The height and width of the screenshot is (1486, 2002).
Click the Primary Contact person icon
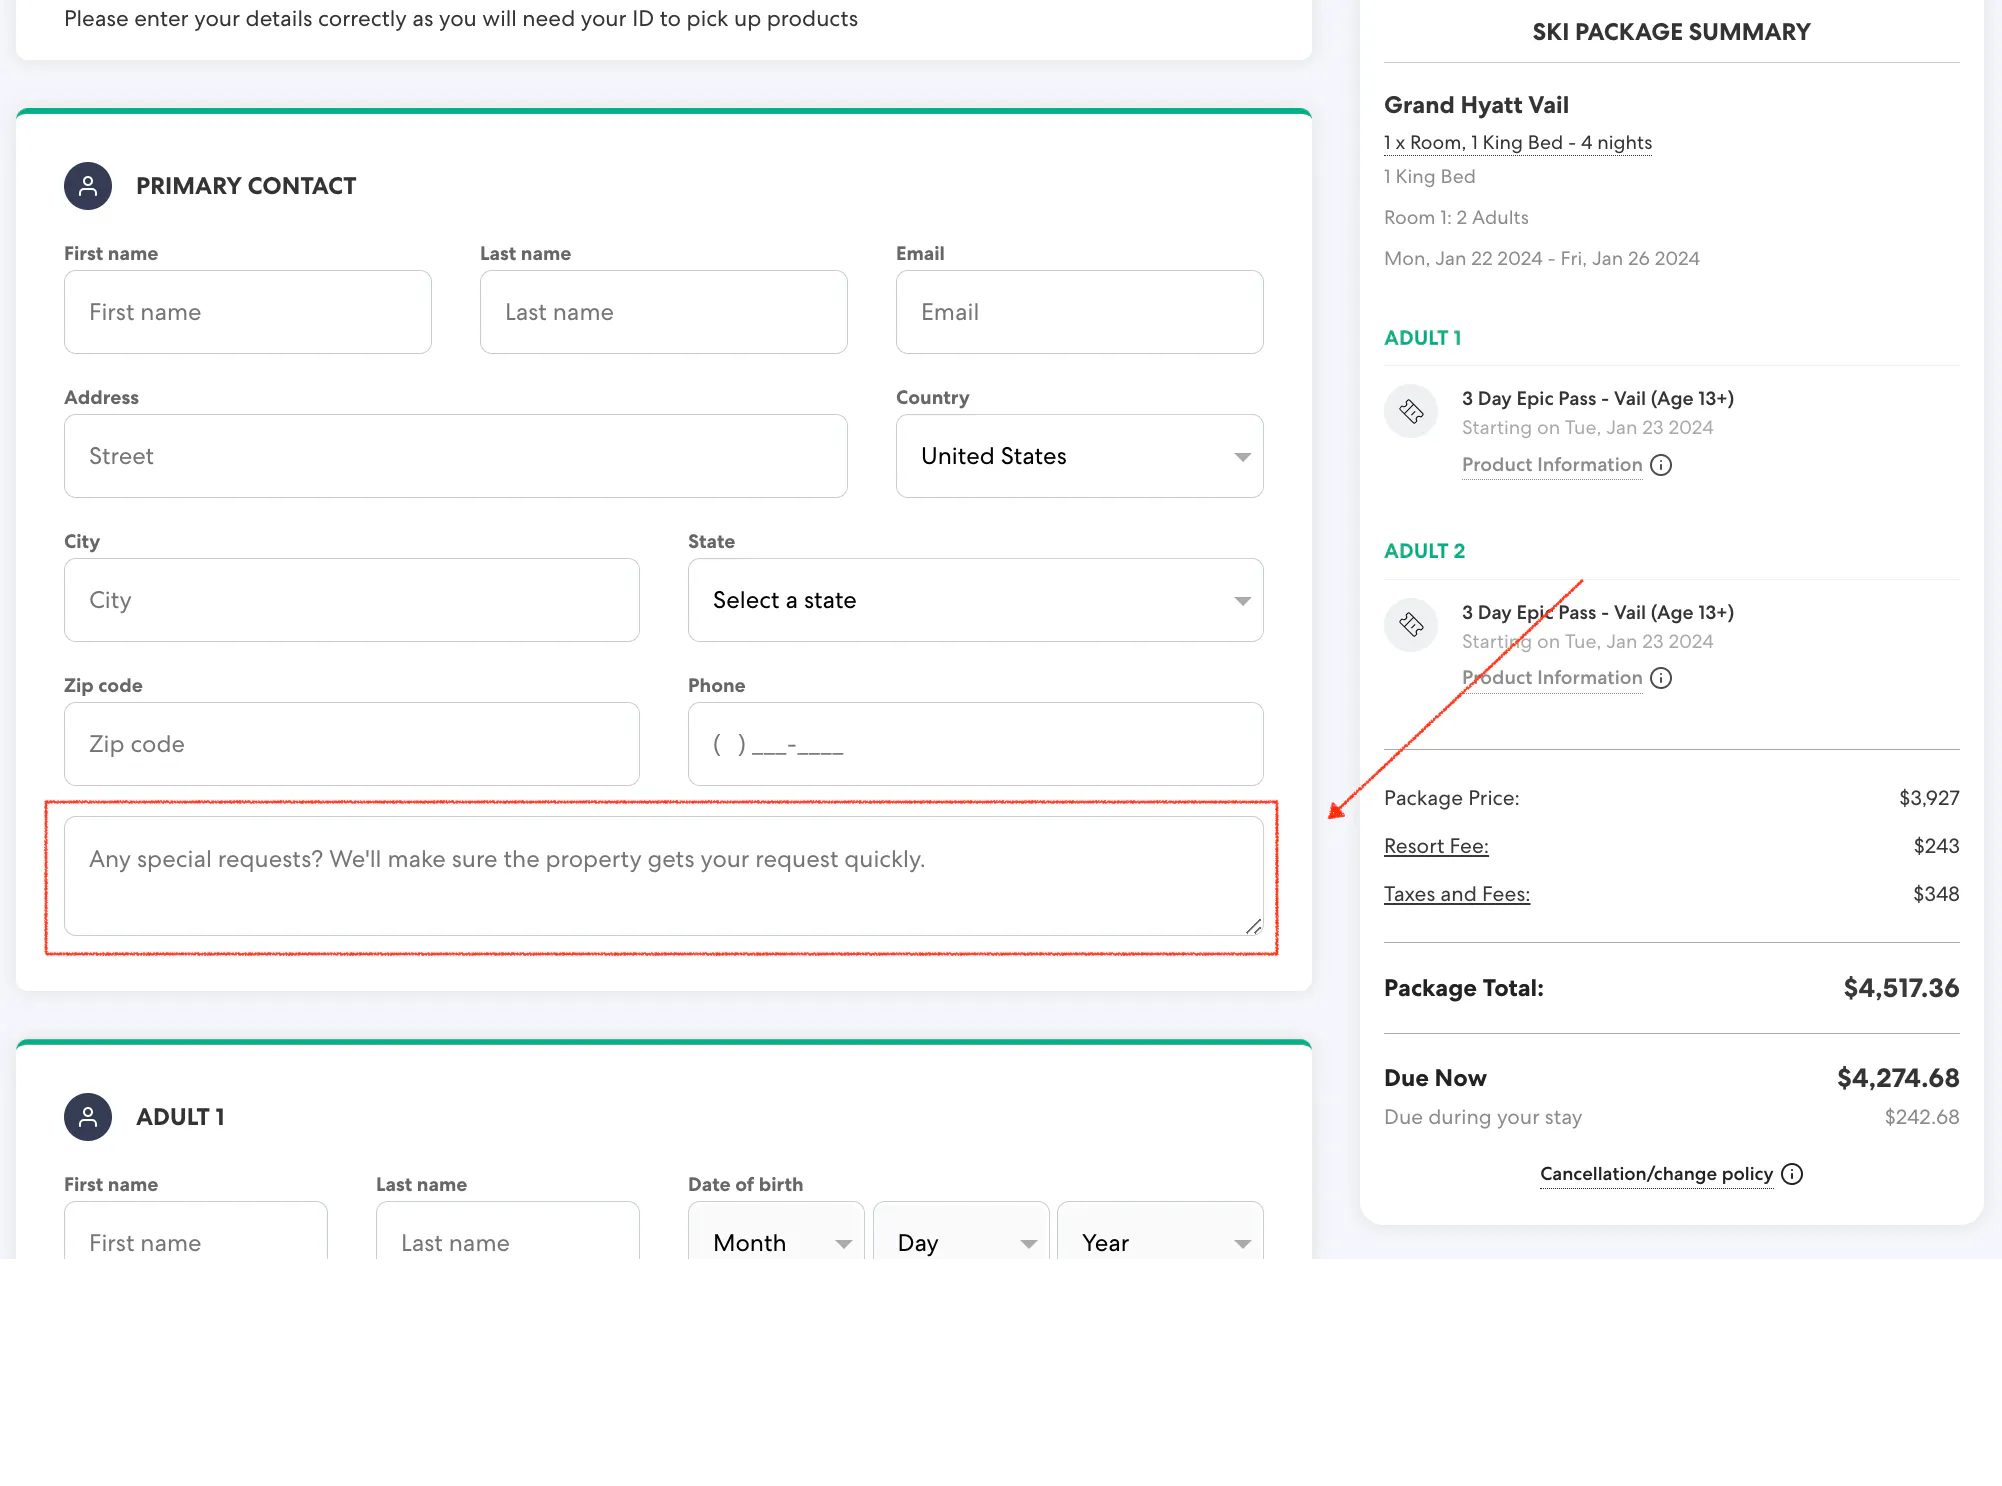pos(88,186)
